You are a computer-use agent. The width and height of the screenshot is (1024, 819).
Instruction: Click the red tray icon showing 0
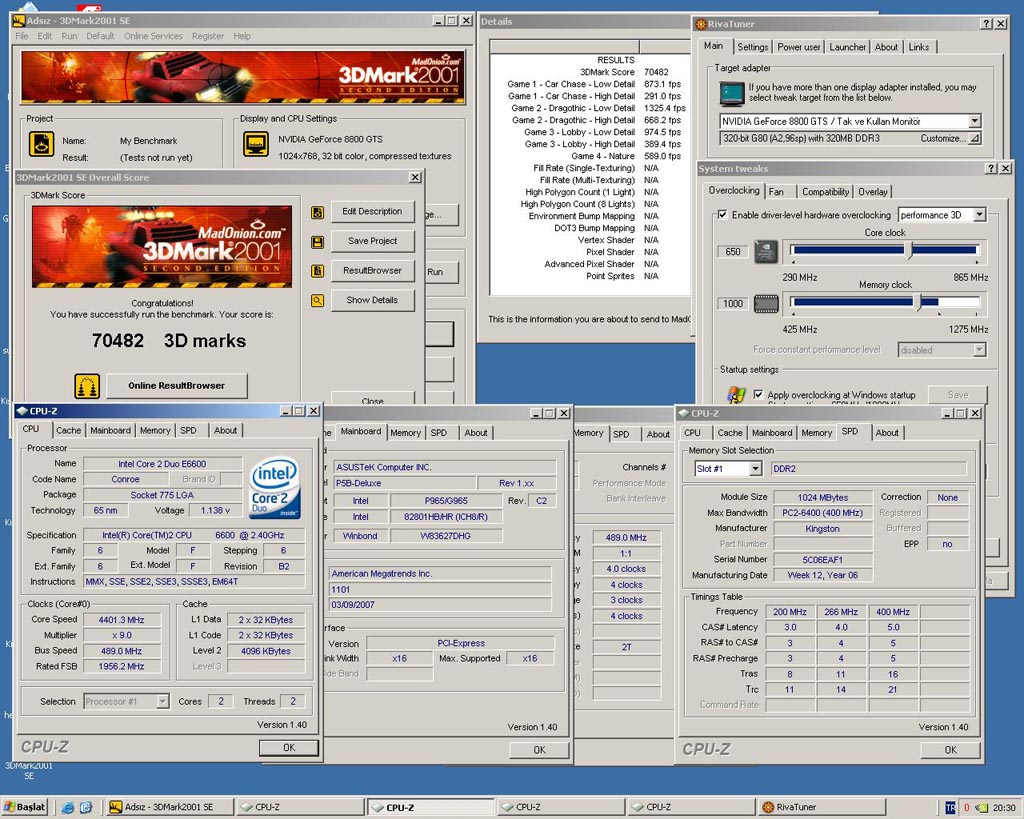pos(967,807)
